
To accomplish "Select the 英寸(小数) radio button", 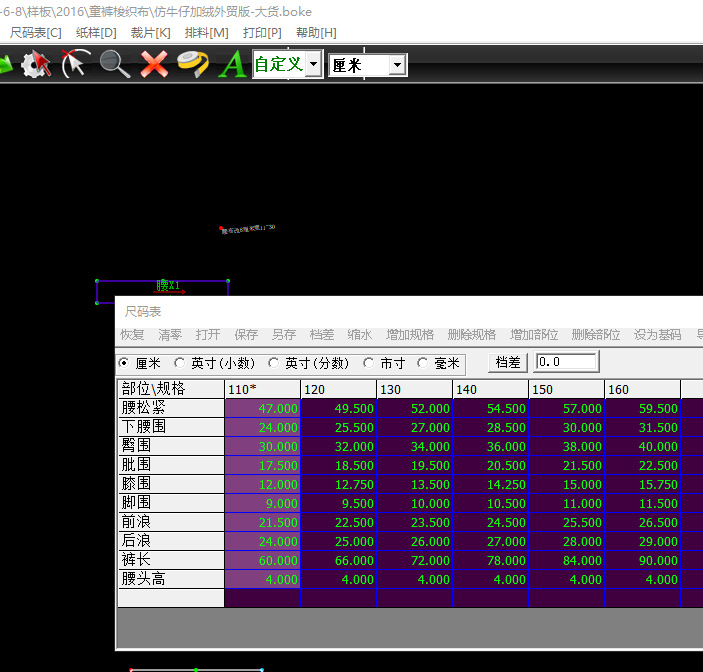I will 181,363.
